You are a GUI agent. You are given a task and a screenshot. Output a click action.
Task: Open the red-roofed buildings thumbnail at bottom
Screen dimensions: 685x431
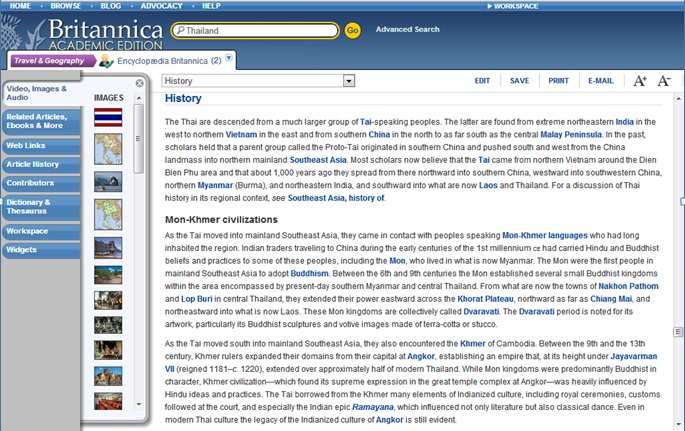pos(108,401)
